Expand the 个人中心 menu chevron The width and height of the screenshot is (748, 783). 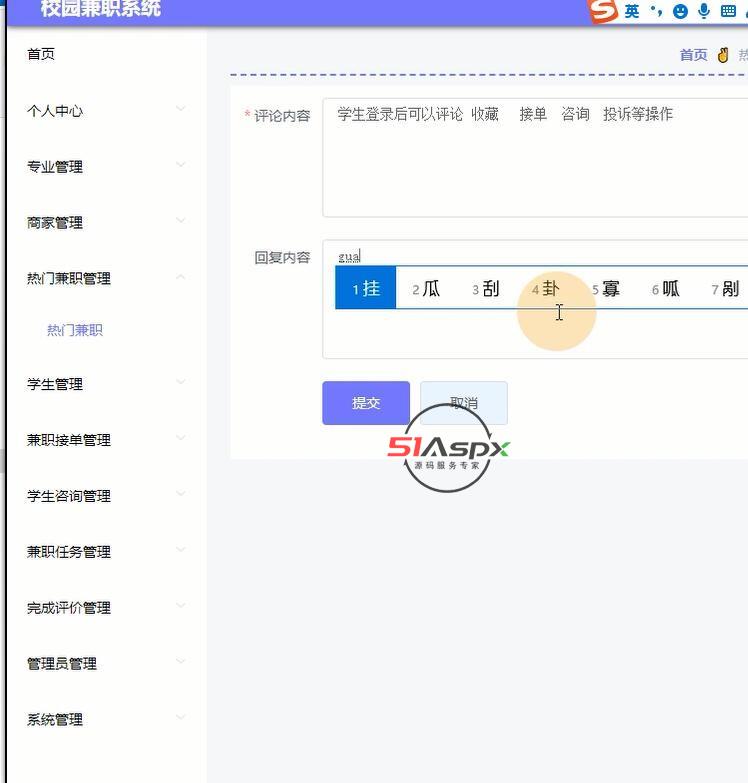click(180, 109)
